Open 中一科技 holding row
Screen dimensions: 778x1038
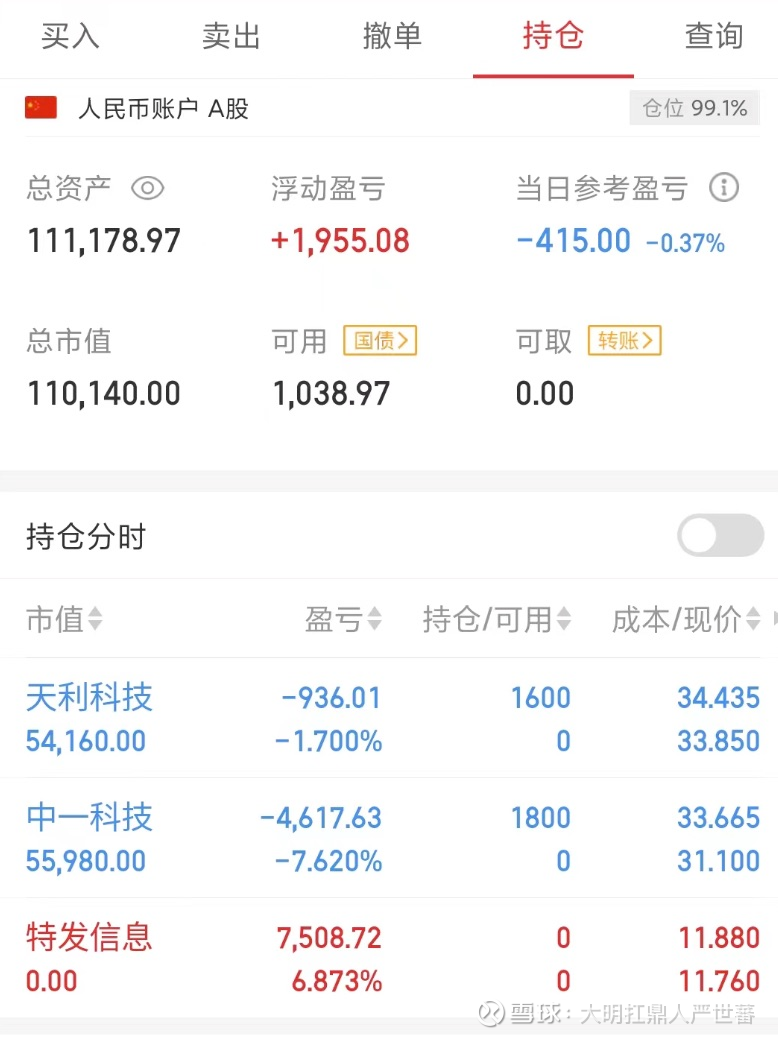(x=89, y=817)
